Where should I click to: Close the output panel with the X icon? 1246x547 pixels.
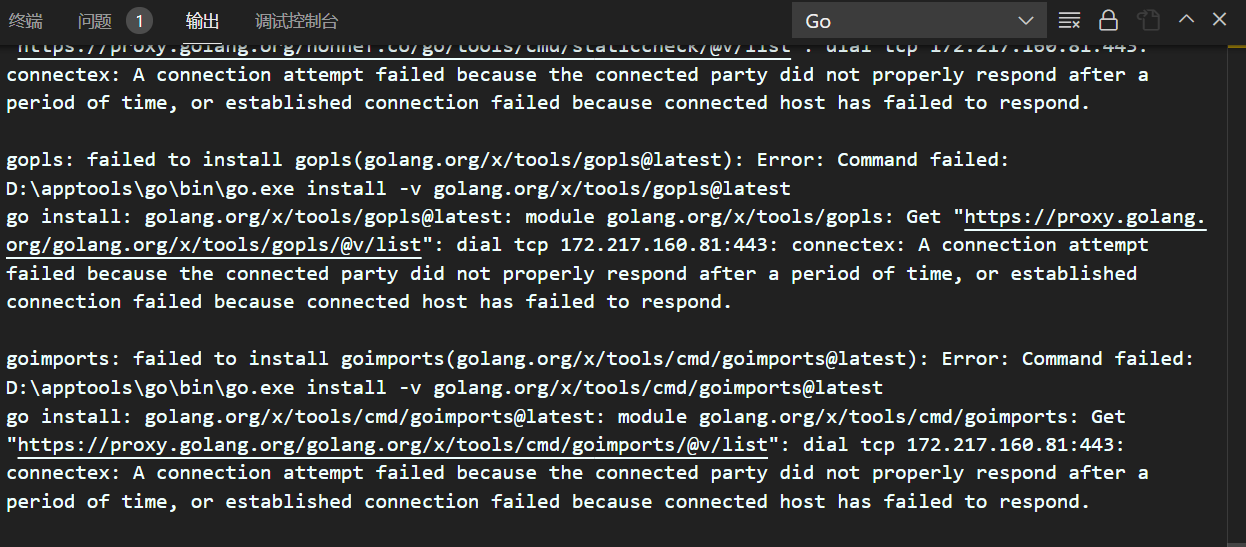[1220, 19]
